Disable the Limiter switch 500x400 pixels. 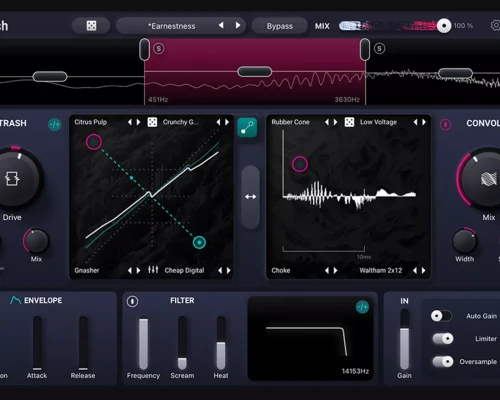443,339
